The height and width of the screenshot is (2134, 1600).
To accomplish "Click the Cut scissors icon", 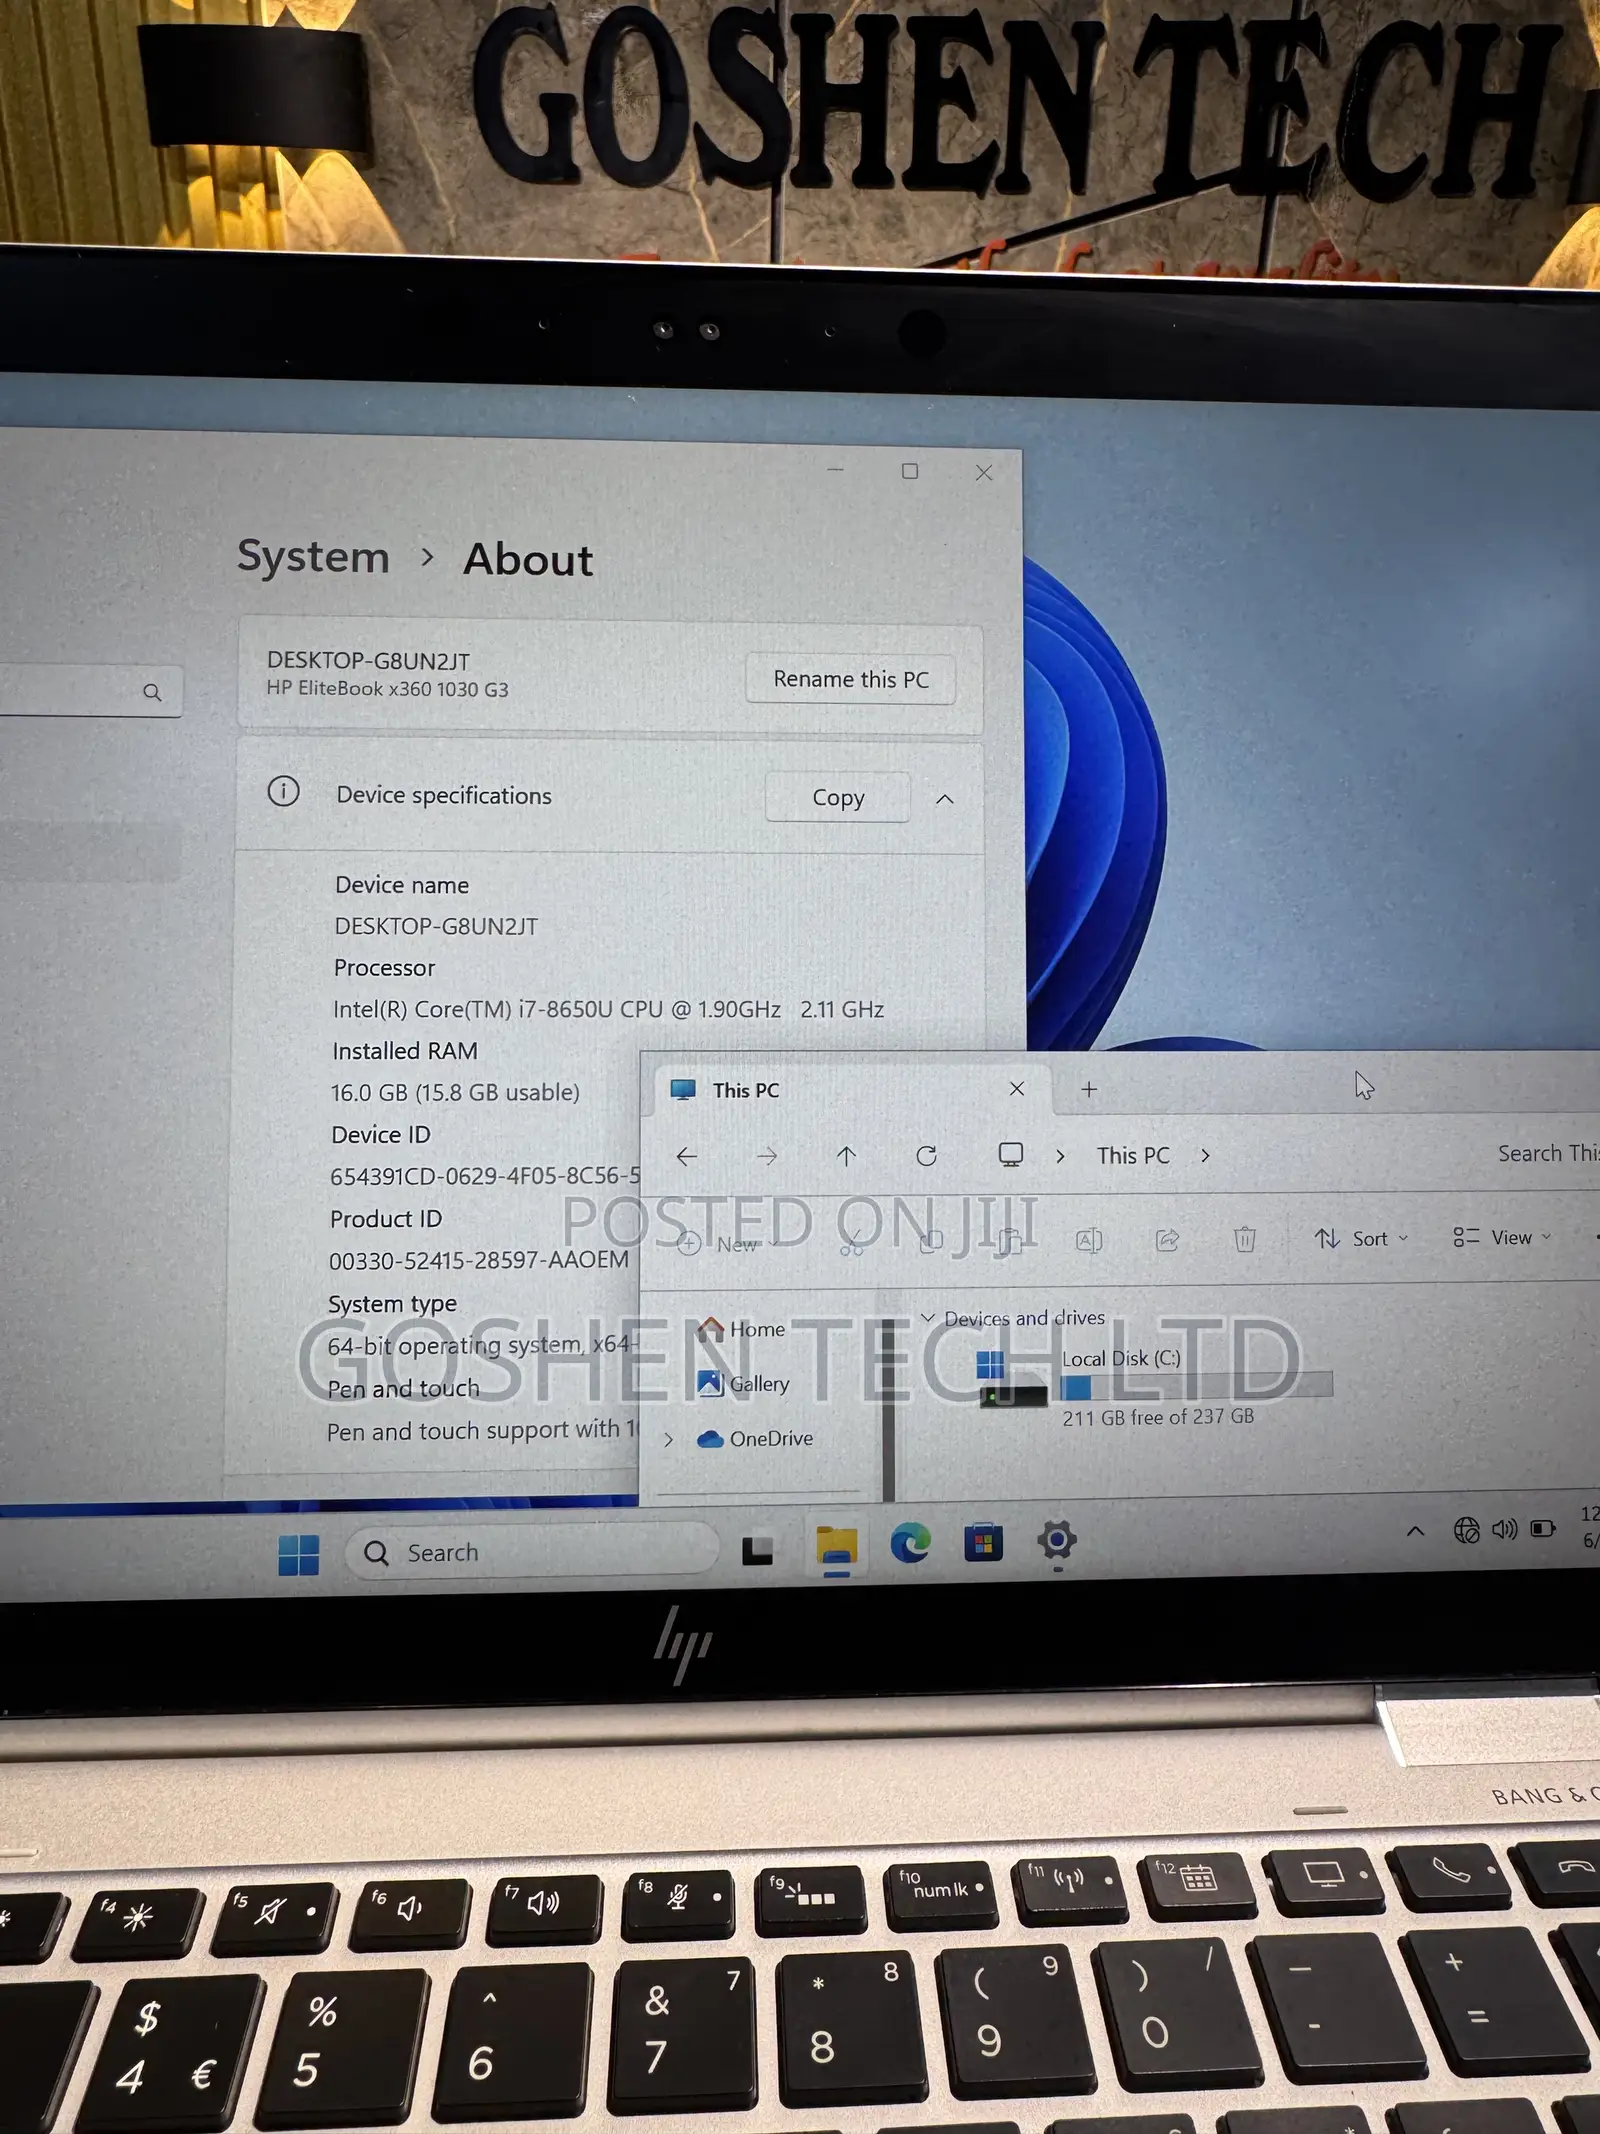I will (x=851, y=1242).
